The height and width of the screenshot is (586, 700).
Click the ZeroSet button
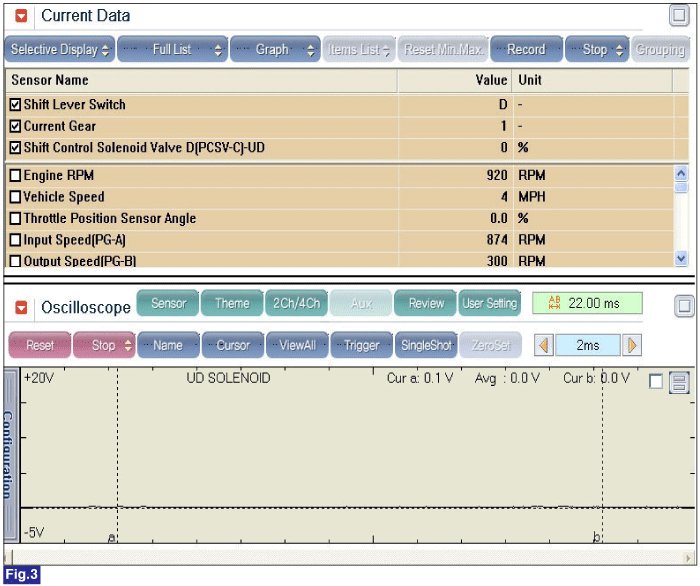click(491, 345)
